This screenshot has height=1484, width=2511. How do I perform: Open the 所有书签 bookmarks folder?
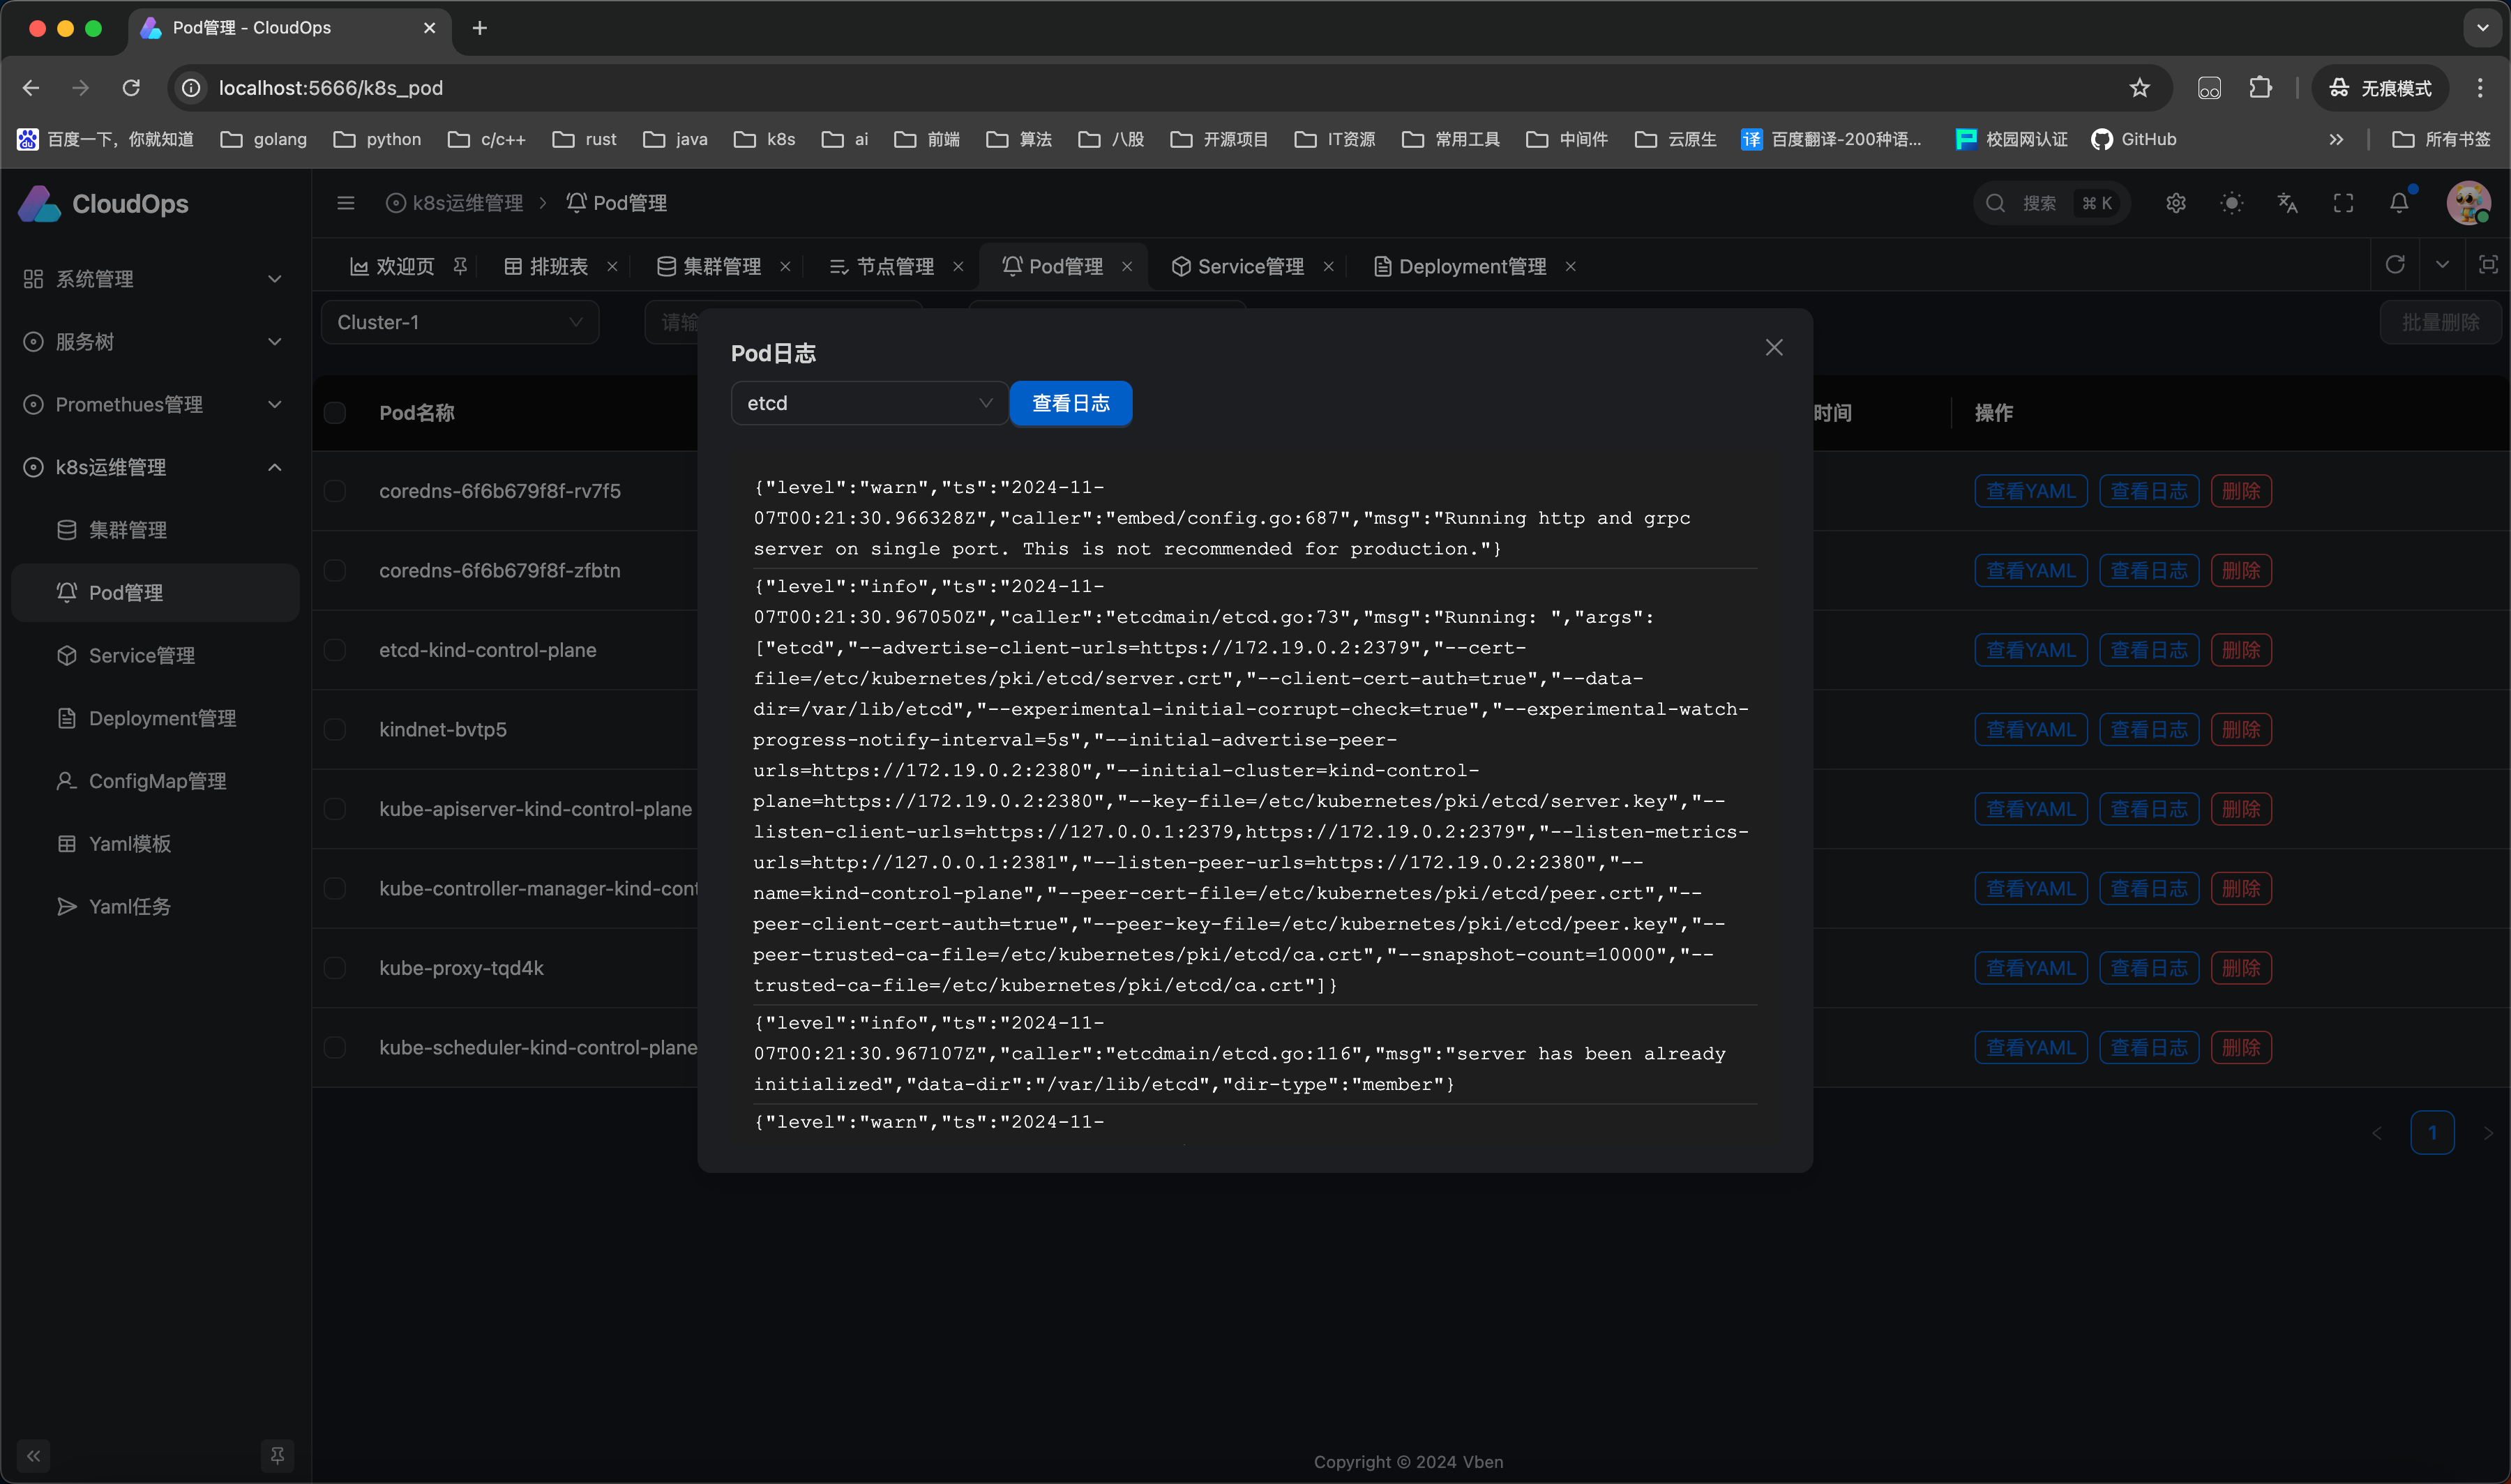coord(2441,139)
